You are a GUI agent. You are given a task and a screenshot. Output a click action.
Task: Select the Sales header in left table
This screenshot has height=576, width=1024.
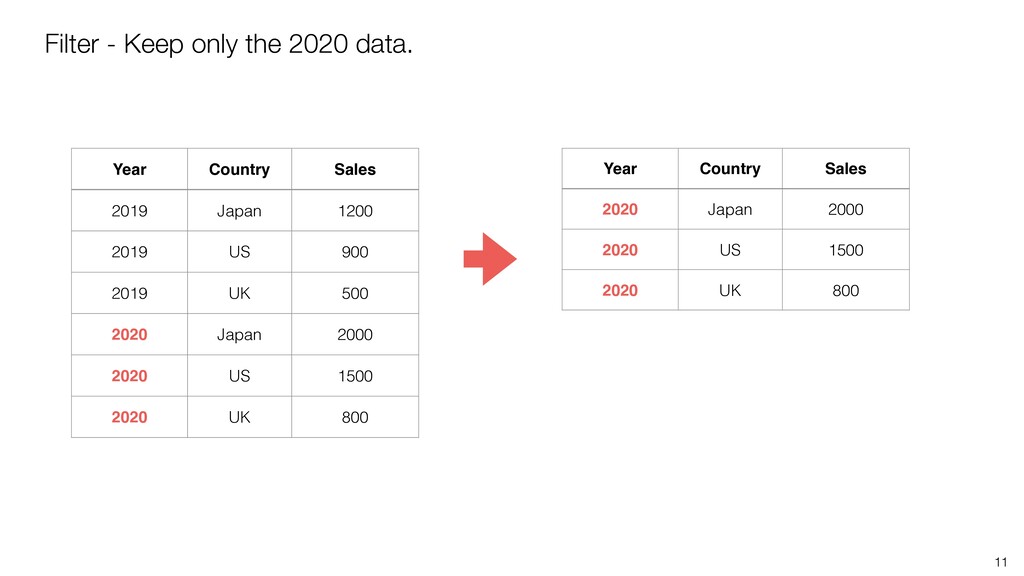tap(355, 169)
